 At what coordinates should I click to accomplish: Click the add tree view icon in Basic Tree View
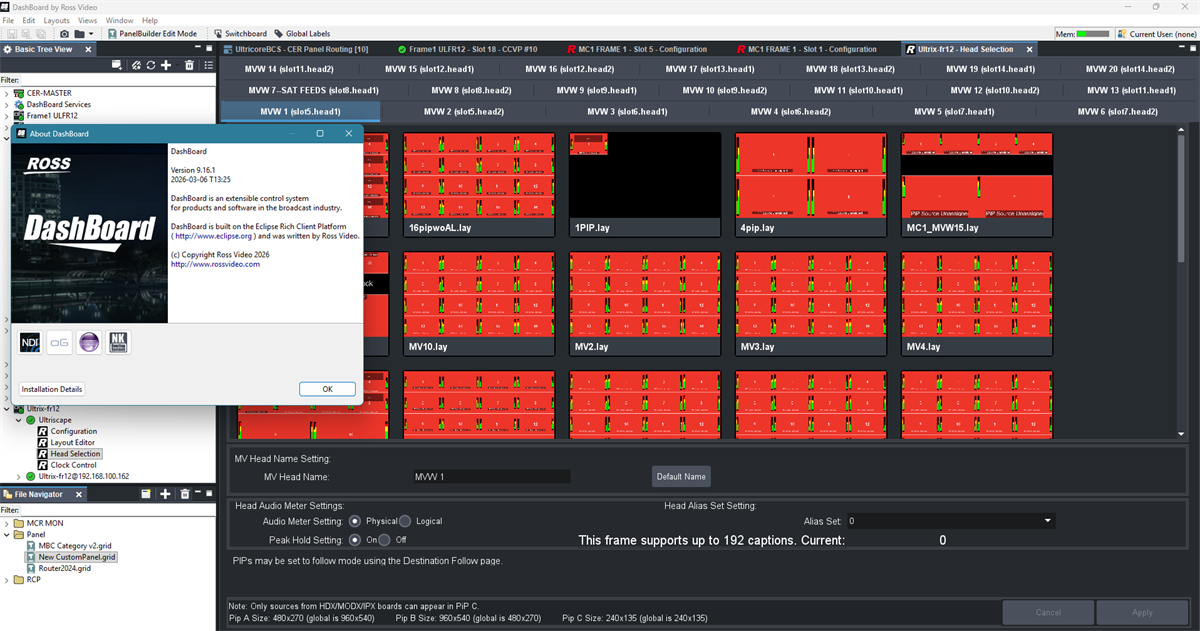pos(118,65)
